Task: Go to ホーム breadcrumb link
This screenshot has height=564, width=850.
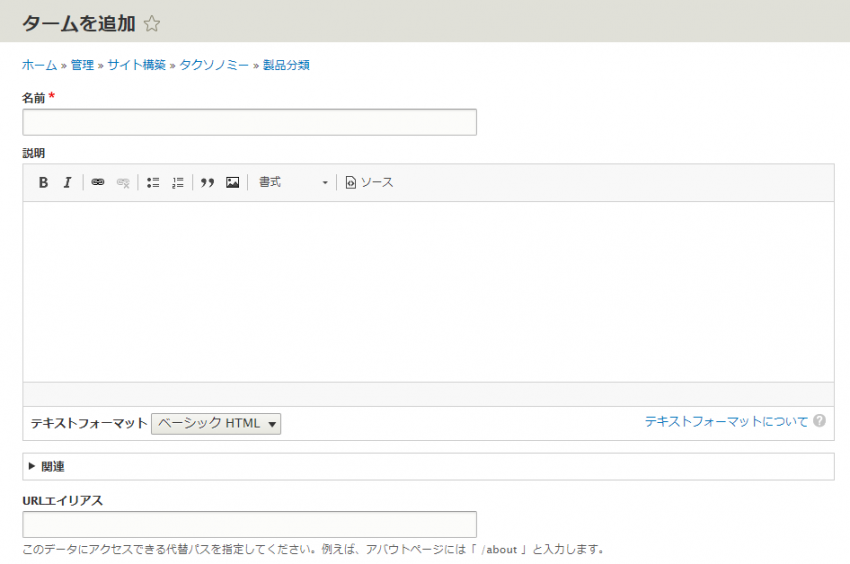Action: tap(39, 65)
